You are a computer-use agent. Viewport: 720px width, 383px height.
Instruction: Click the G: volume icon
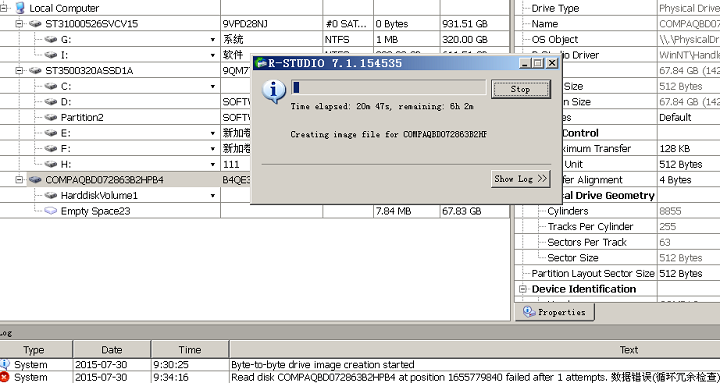(51, 39)
